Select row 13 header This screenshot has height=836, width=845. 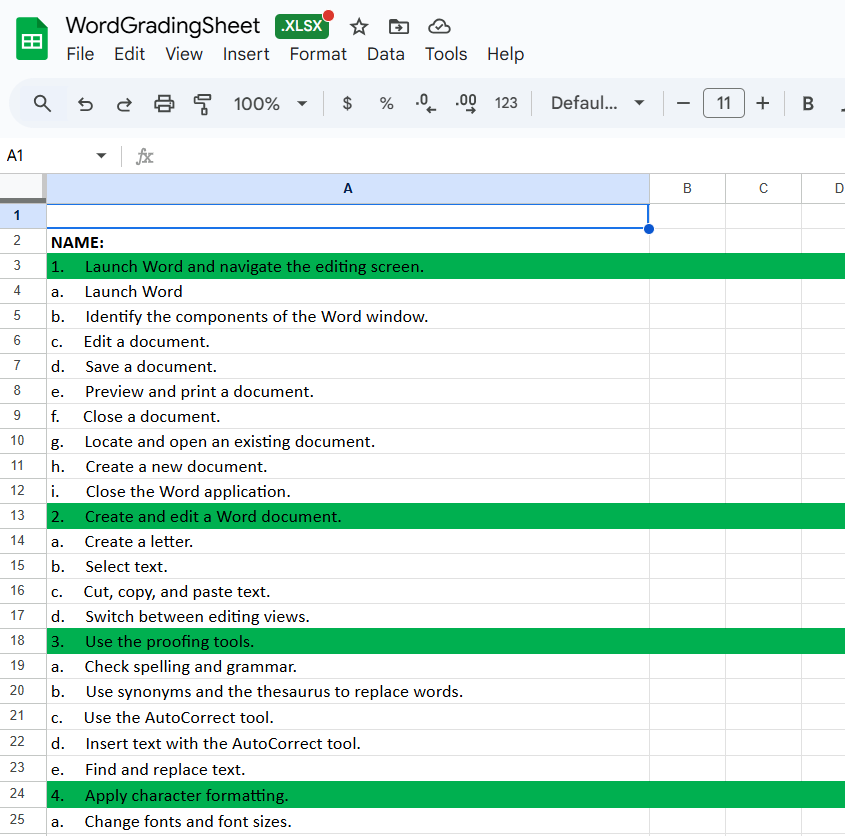[23, 516]
